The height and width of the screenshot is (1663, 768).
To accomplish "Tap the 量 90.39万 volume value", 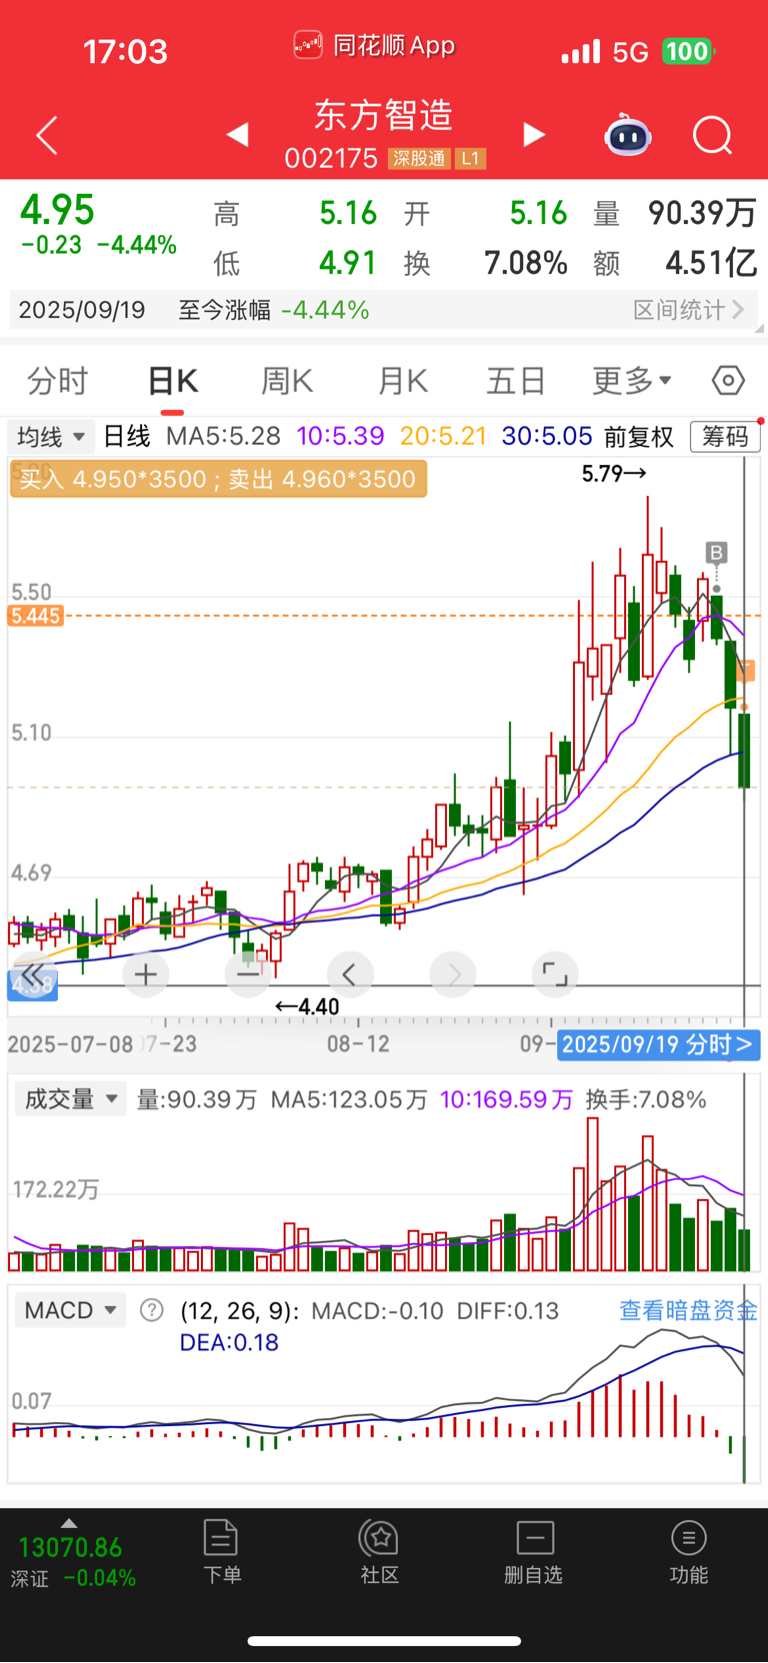I will coord(675,213).
